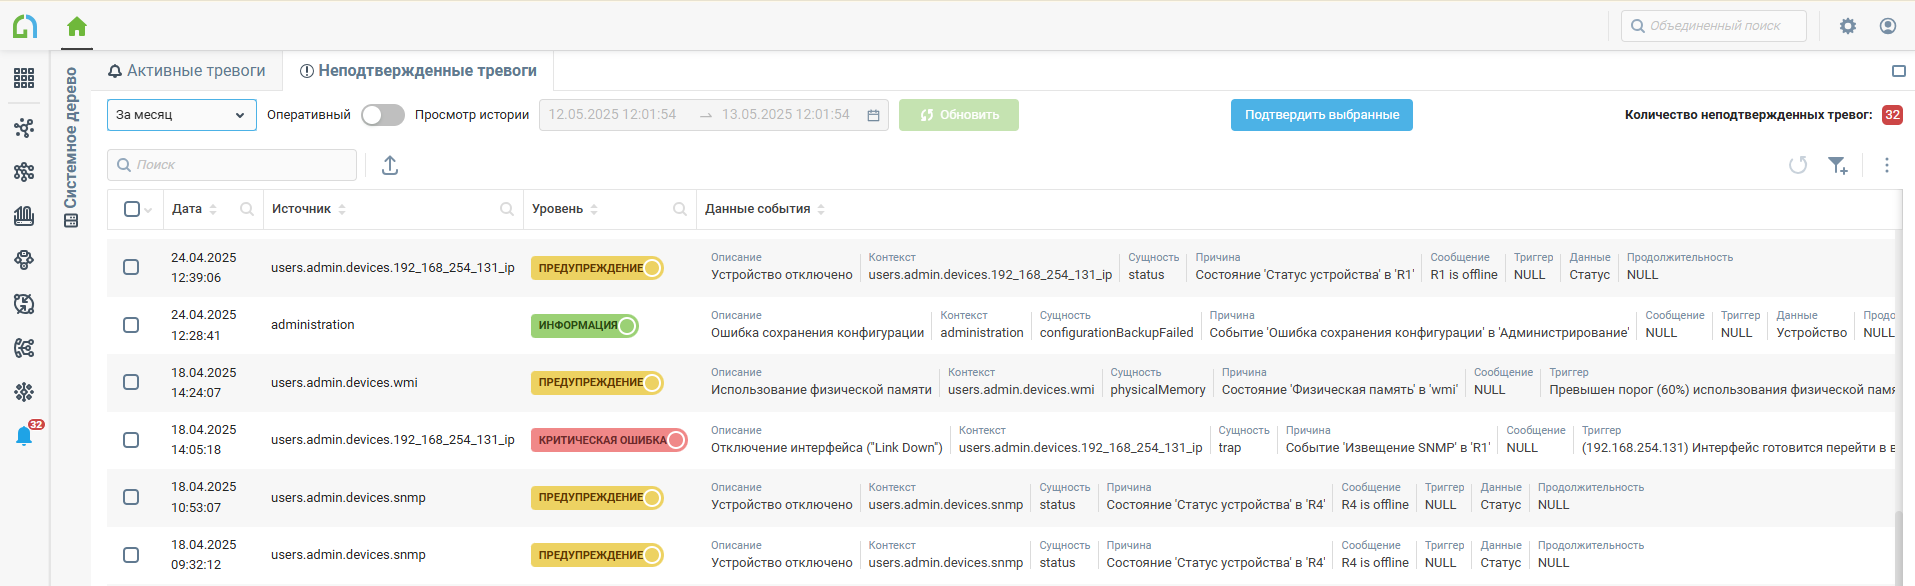Image resolution: width=1915 pixels, height=586 pixels.
Task: Sort by Дата column
Action: 213,209
